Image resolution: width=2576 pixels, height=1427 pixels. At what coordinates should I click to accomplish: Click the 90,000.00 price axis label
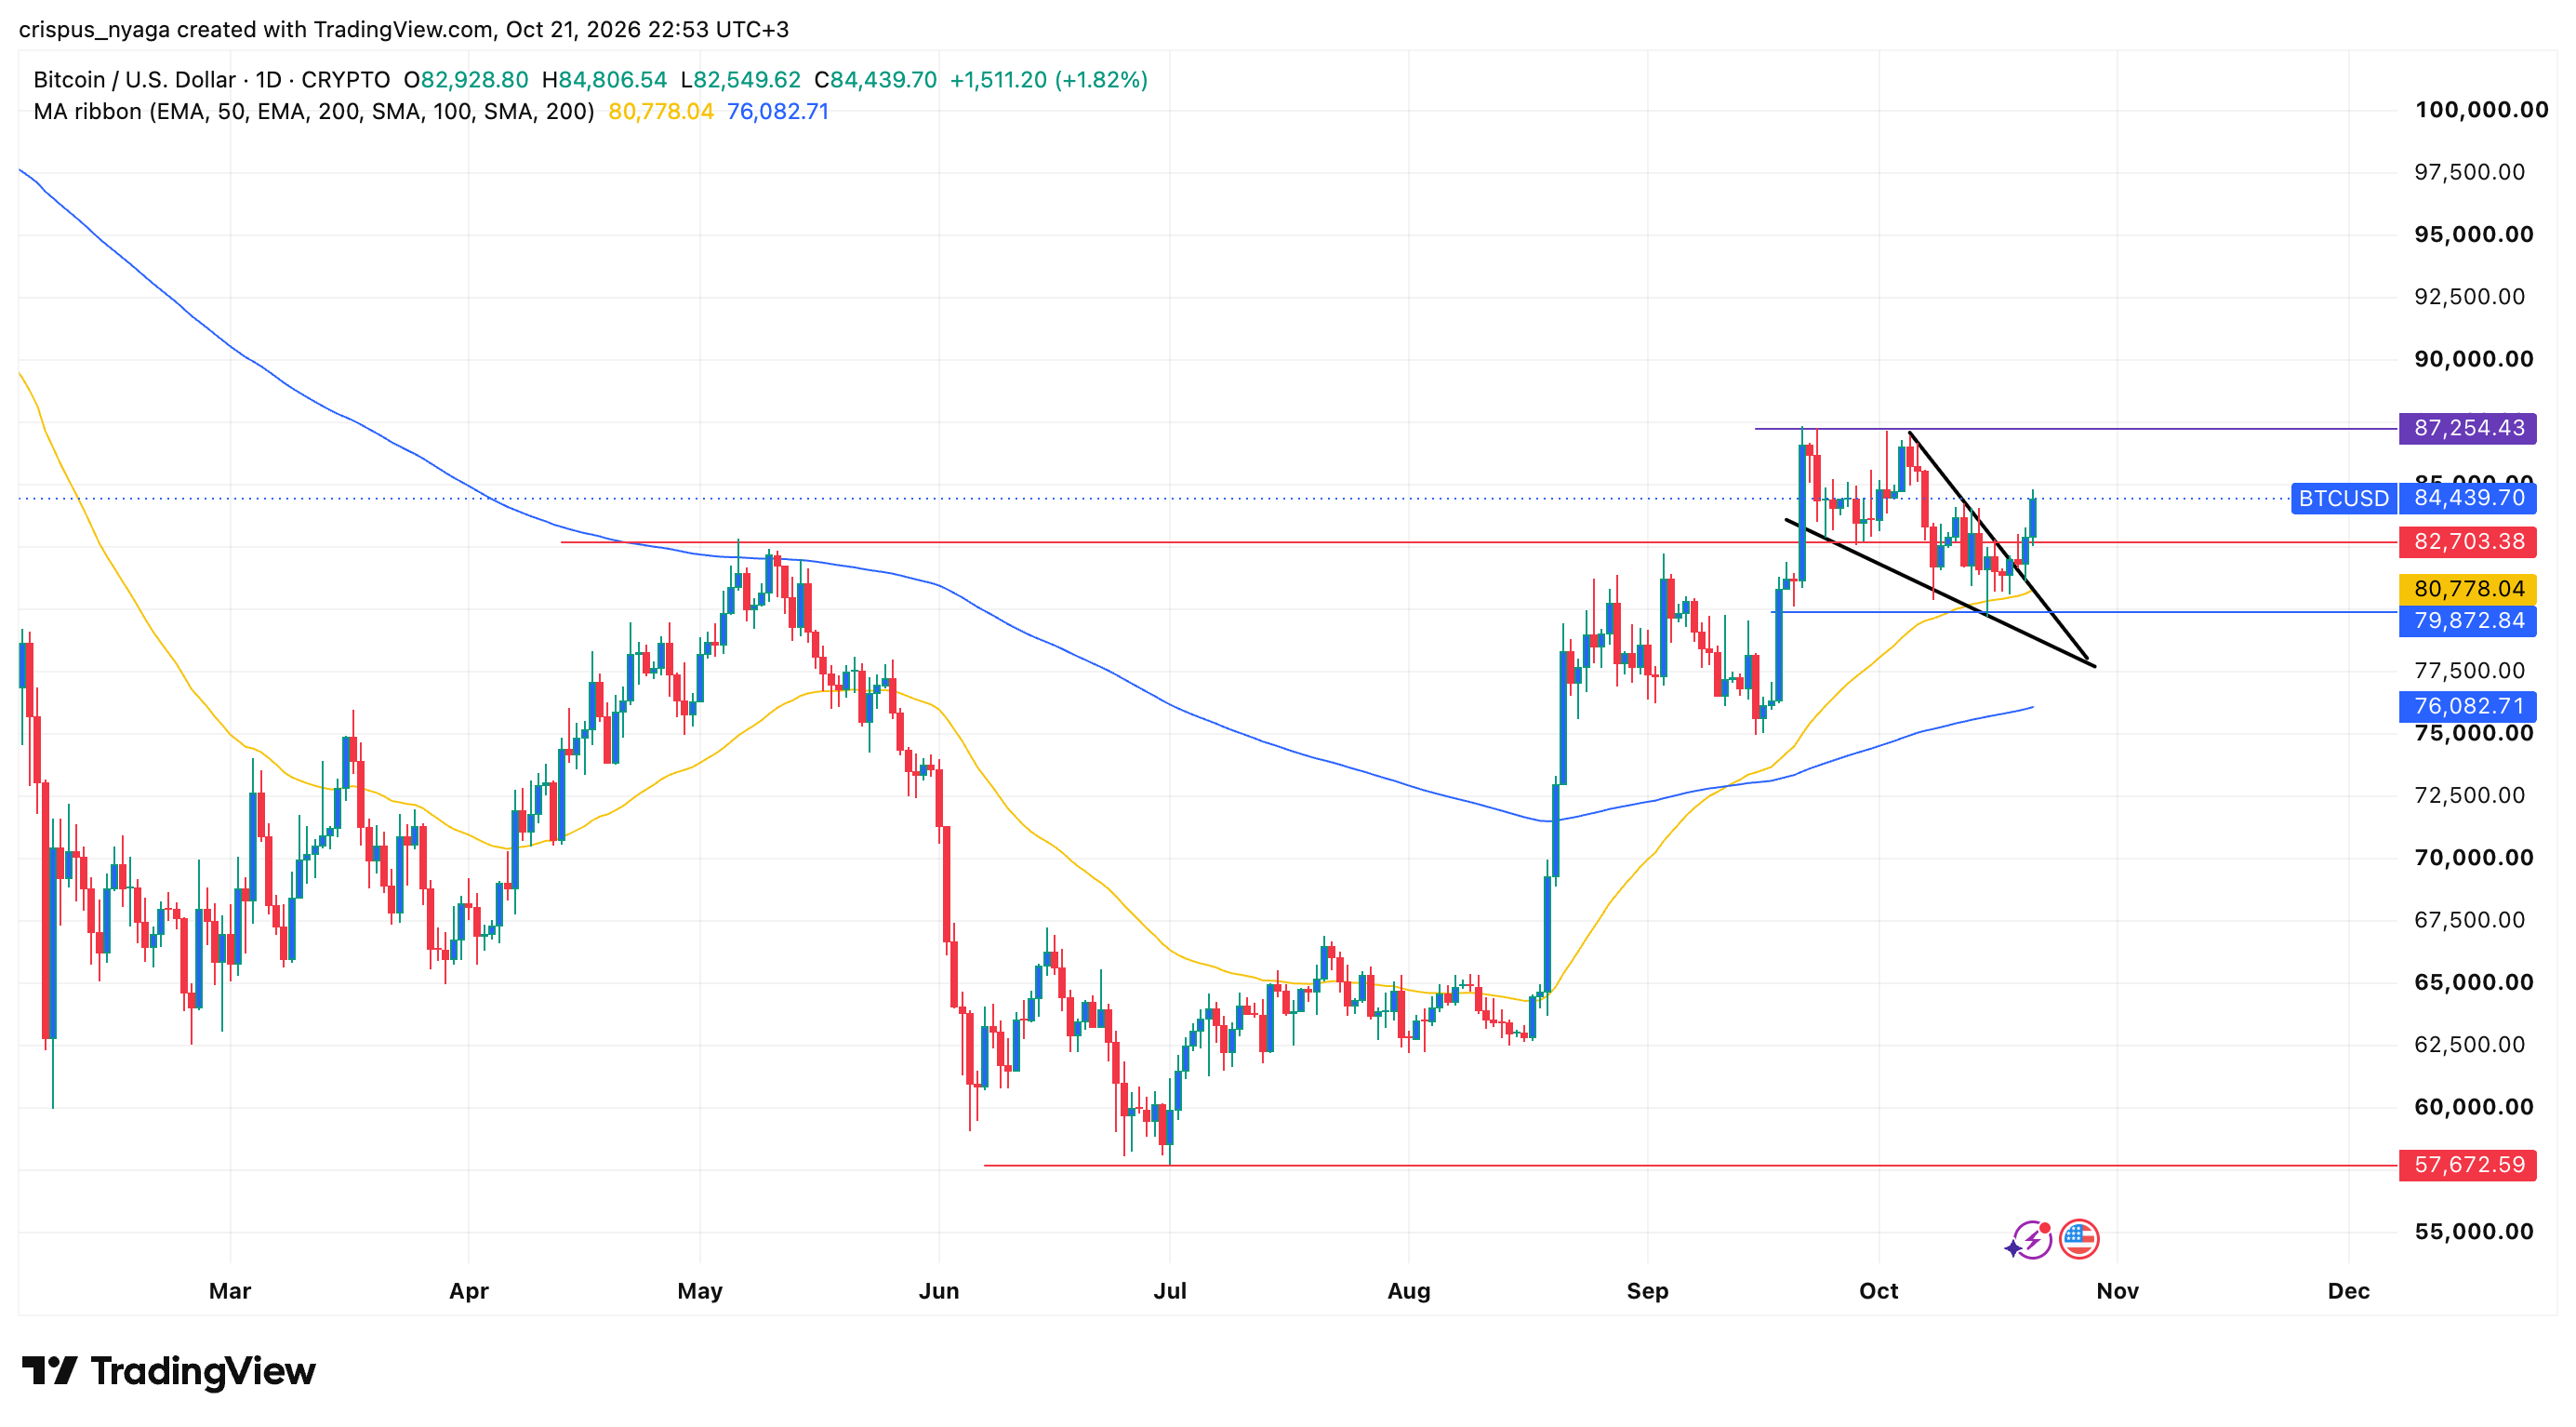2474,360
